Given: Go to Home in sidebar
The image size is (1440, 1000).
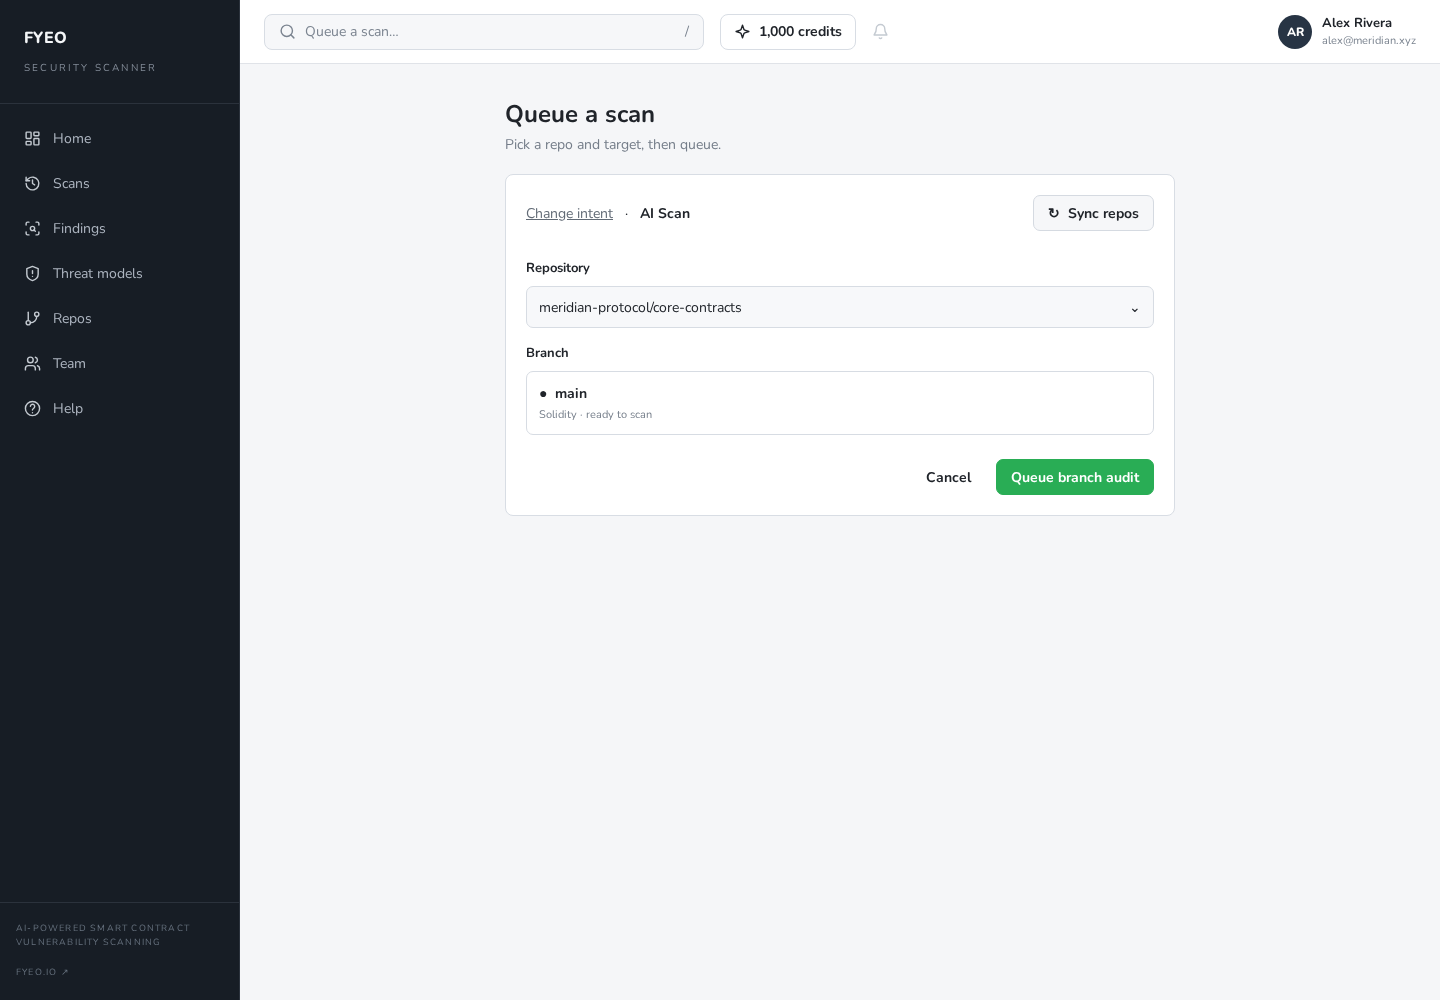Looking at the screenshot, I should [x=120, y=138].
